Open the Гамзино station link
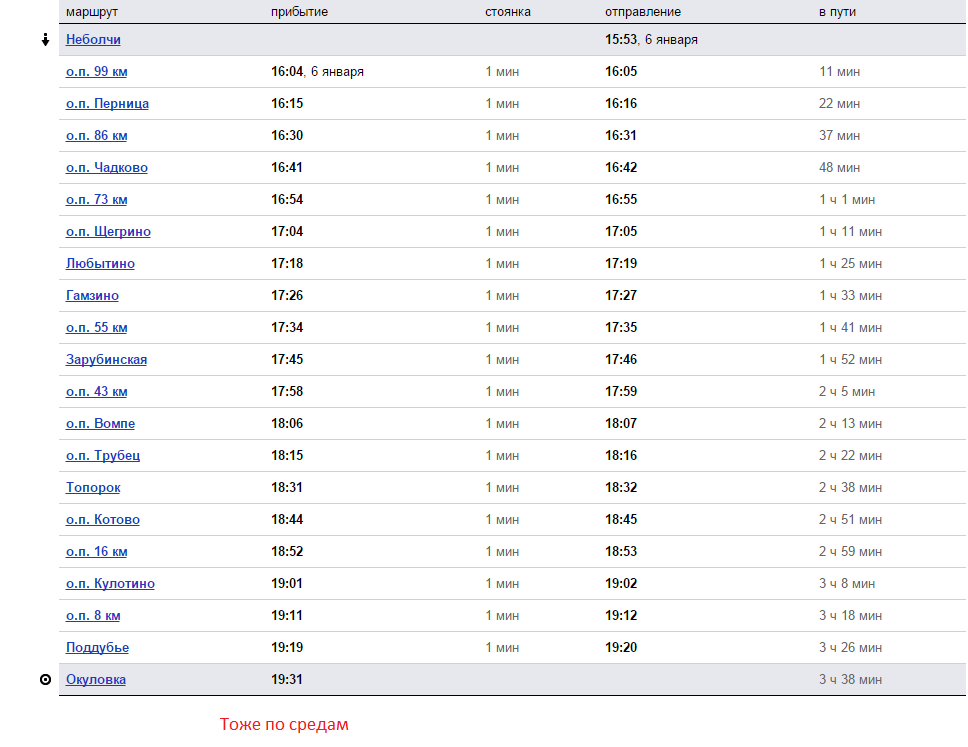968x747 pixels. 92,296
